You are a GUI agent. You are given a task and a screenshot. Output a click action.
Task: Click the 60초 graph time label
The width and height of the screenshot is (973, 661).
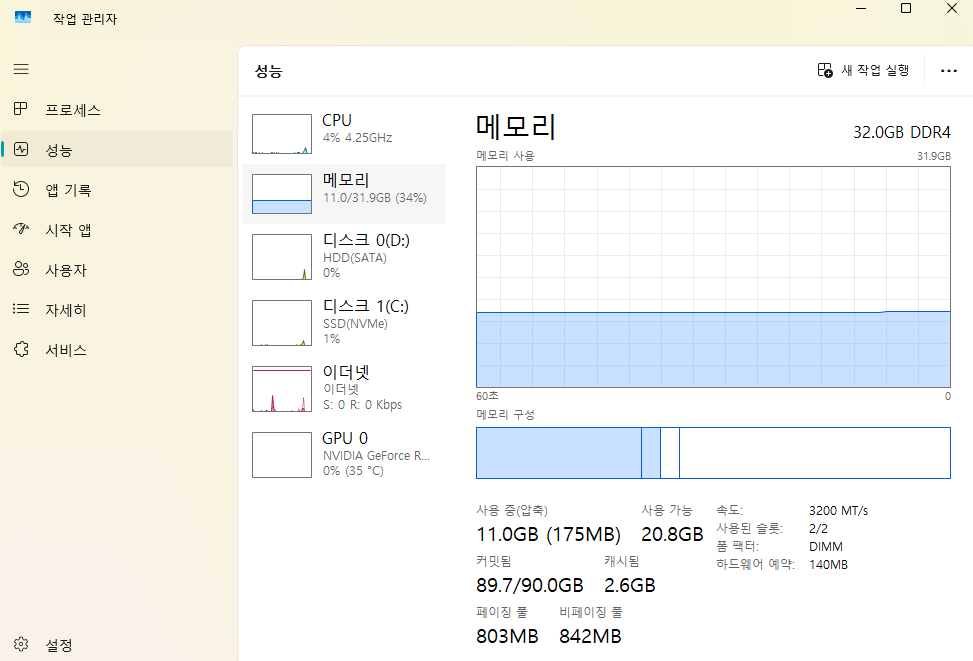(487, 396)
